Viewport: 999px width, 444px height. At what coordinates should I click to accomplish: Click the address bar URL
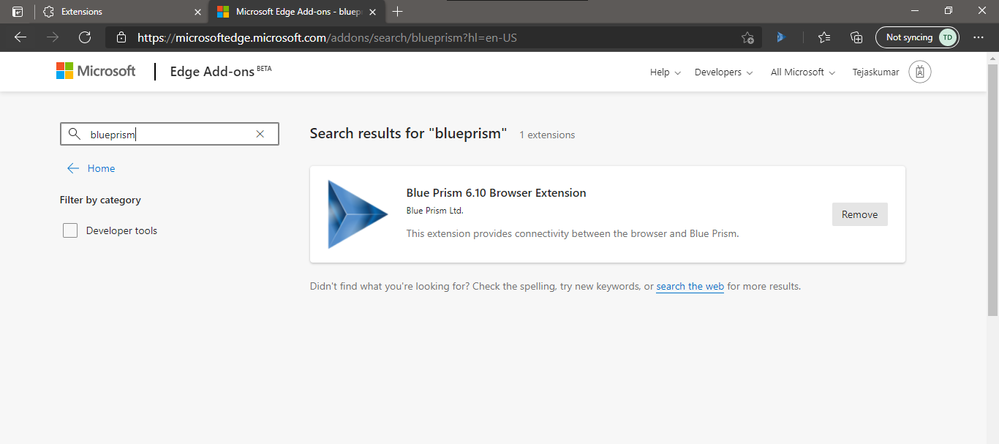click(x=327, y=38)
